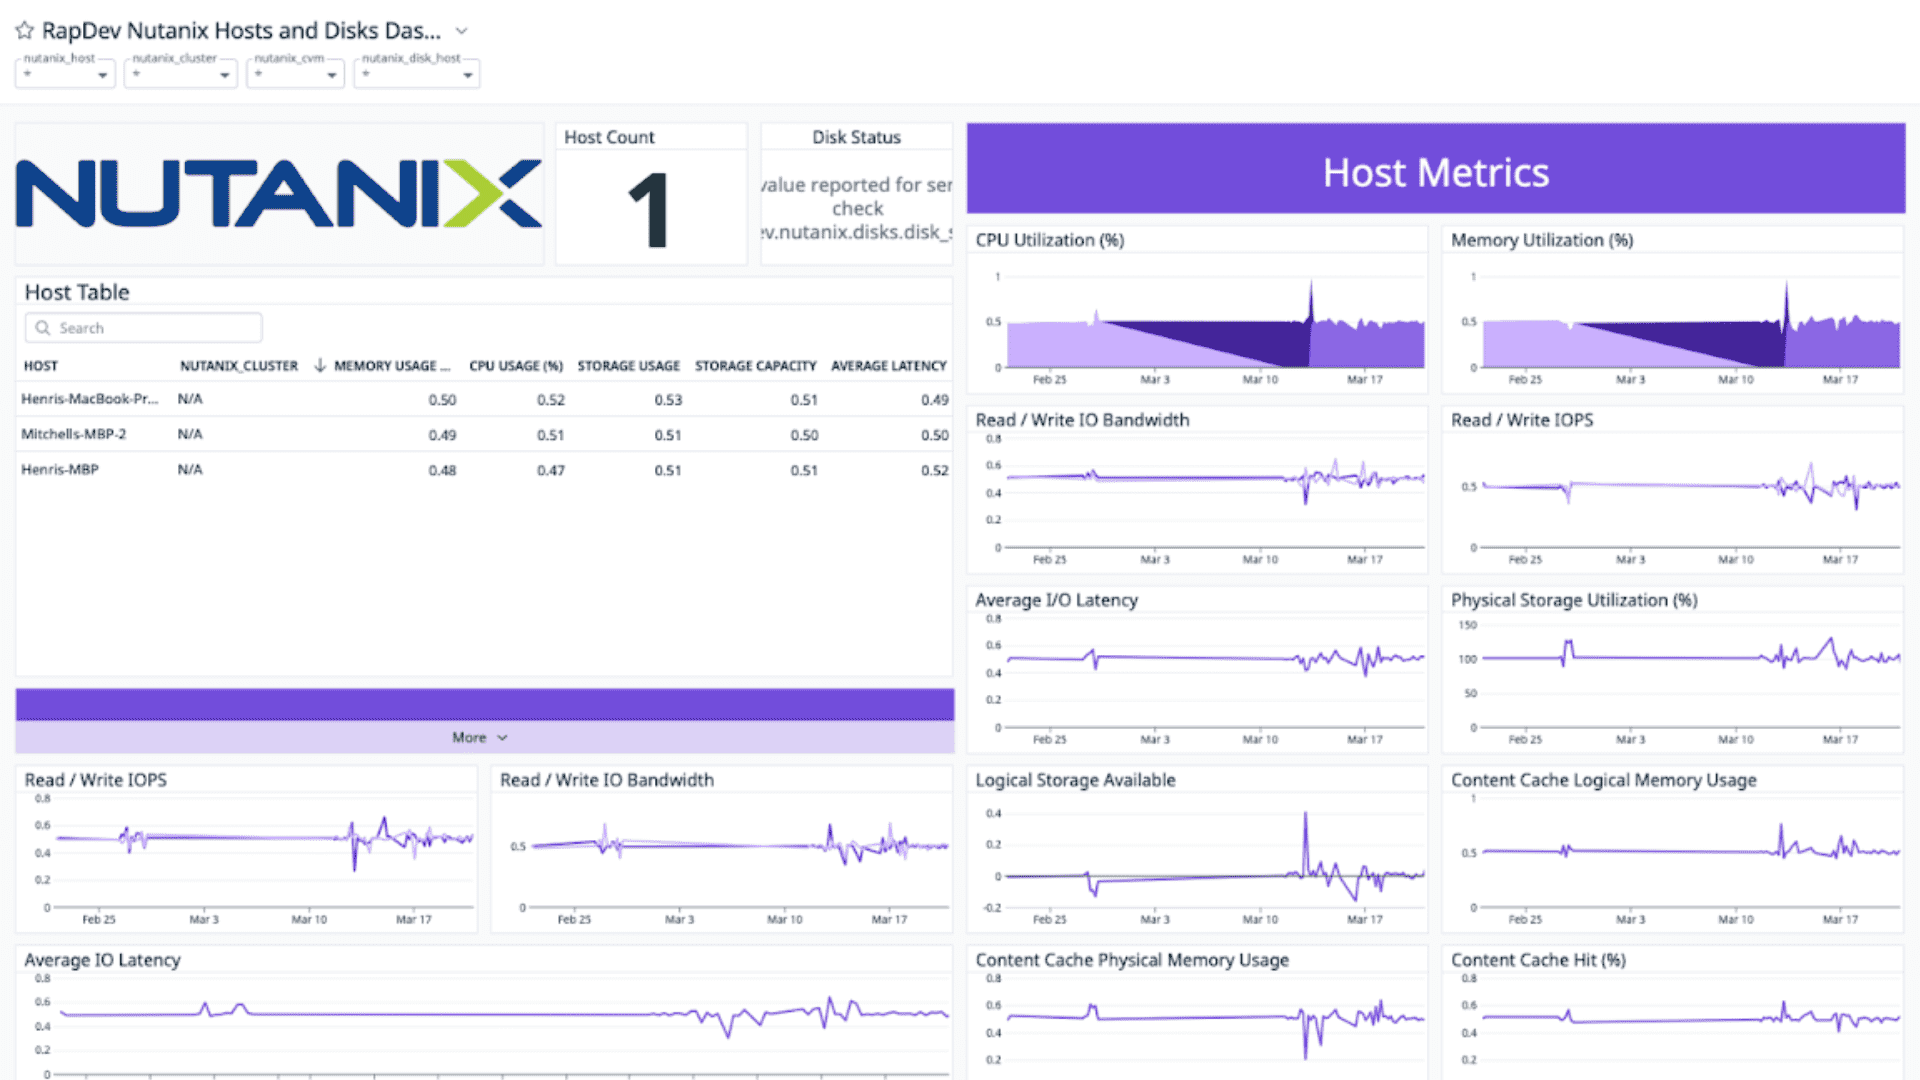Open Content Cache Logical Memory Usage title
The image size is (1920, 1080).
point(1603,780)
